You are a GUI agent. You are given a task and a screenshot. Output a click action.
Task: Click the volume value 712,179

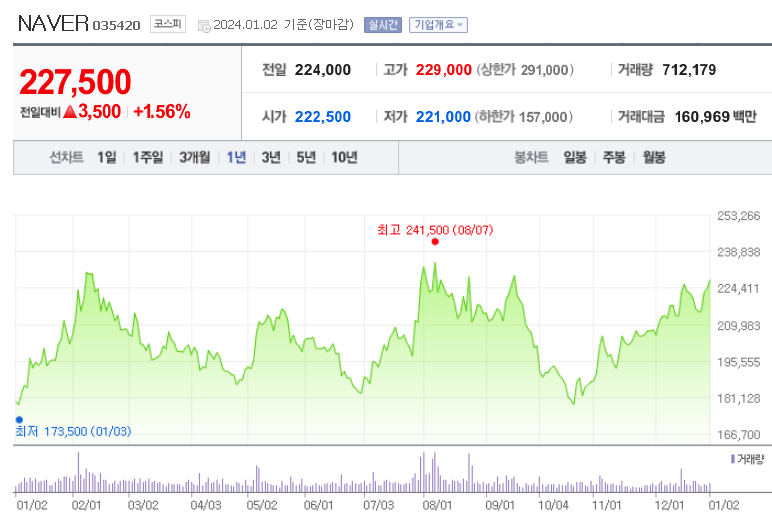[x=689, y=70]
